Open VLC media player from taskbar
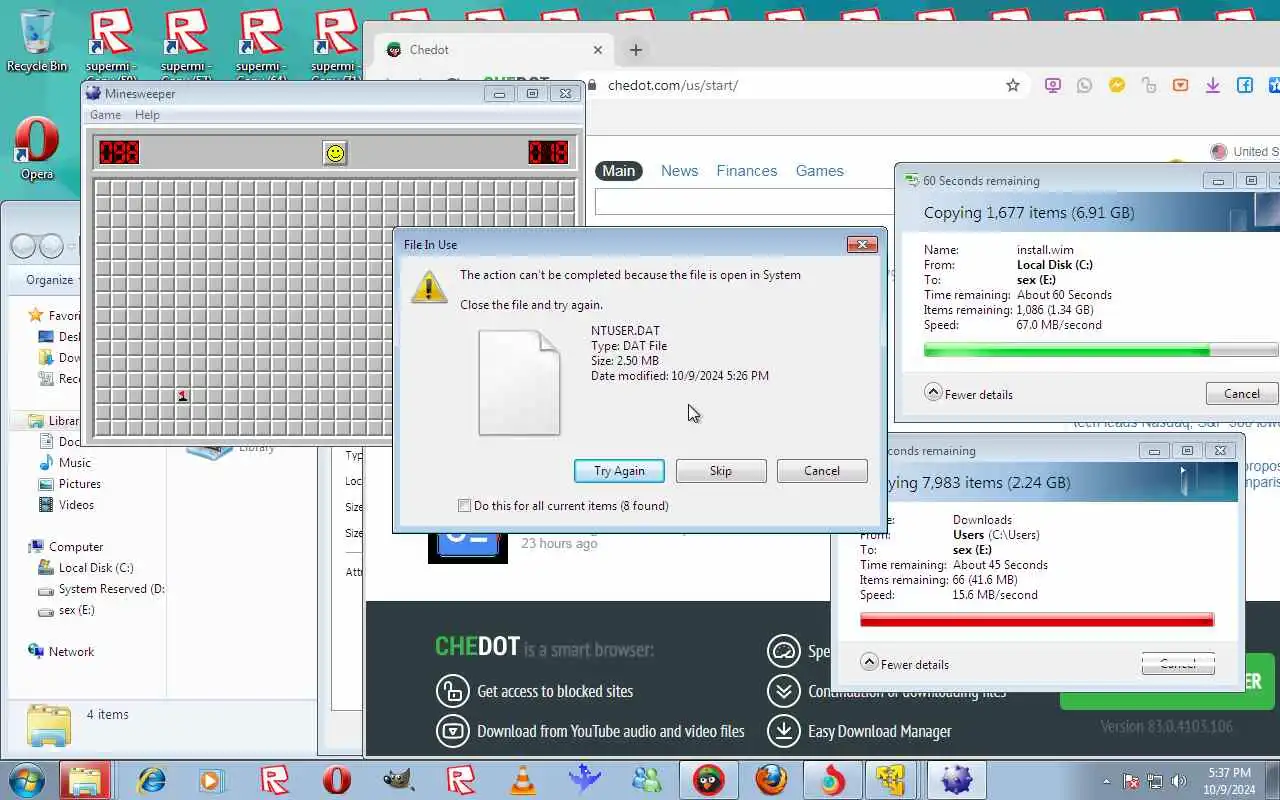Image resolution: width=1280 pixels, height=800 pixels. click(x=523, y=780)
